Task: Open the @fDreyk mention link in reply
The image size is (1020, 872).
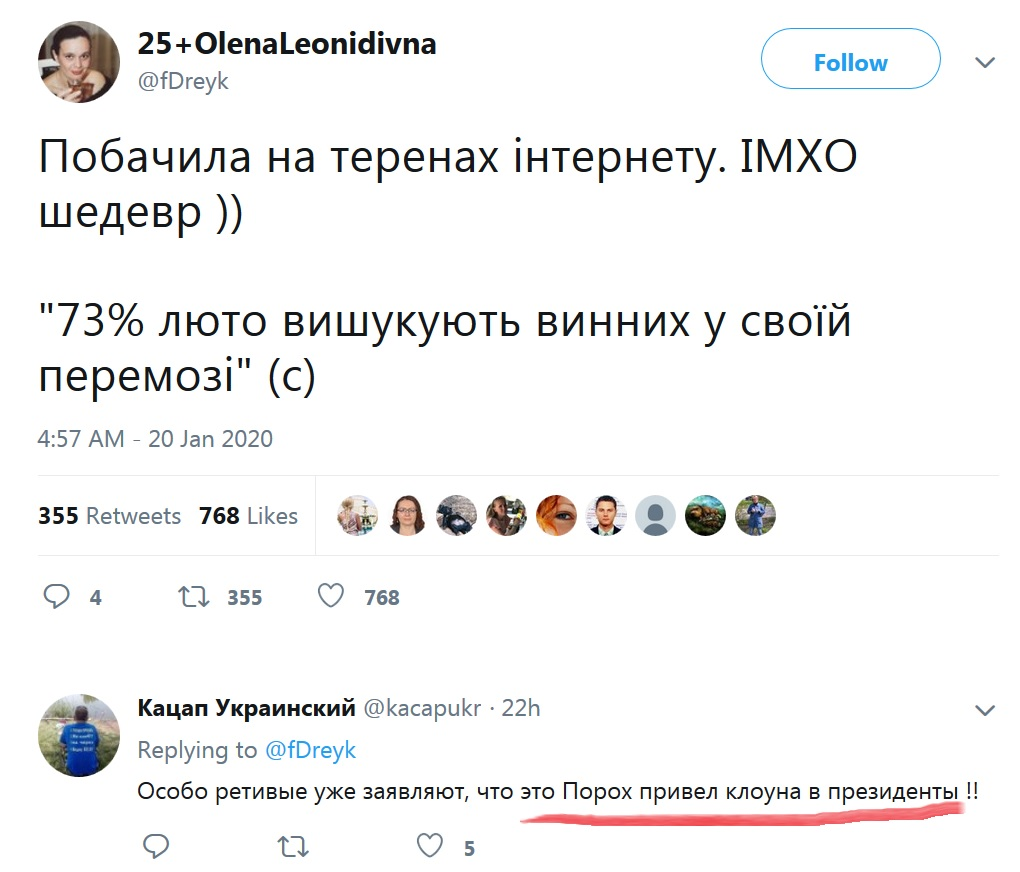Action: (x=310, y=750)
